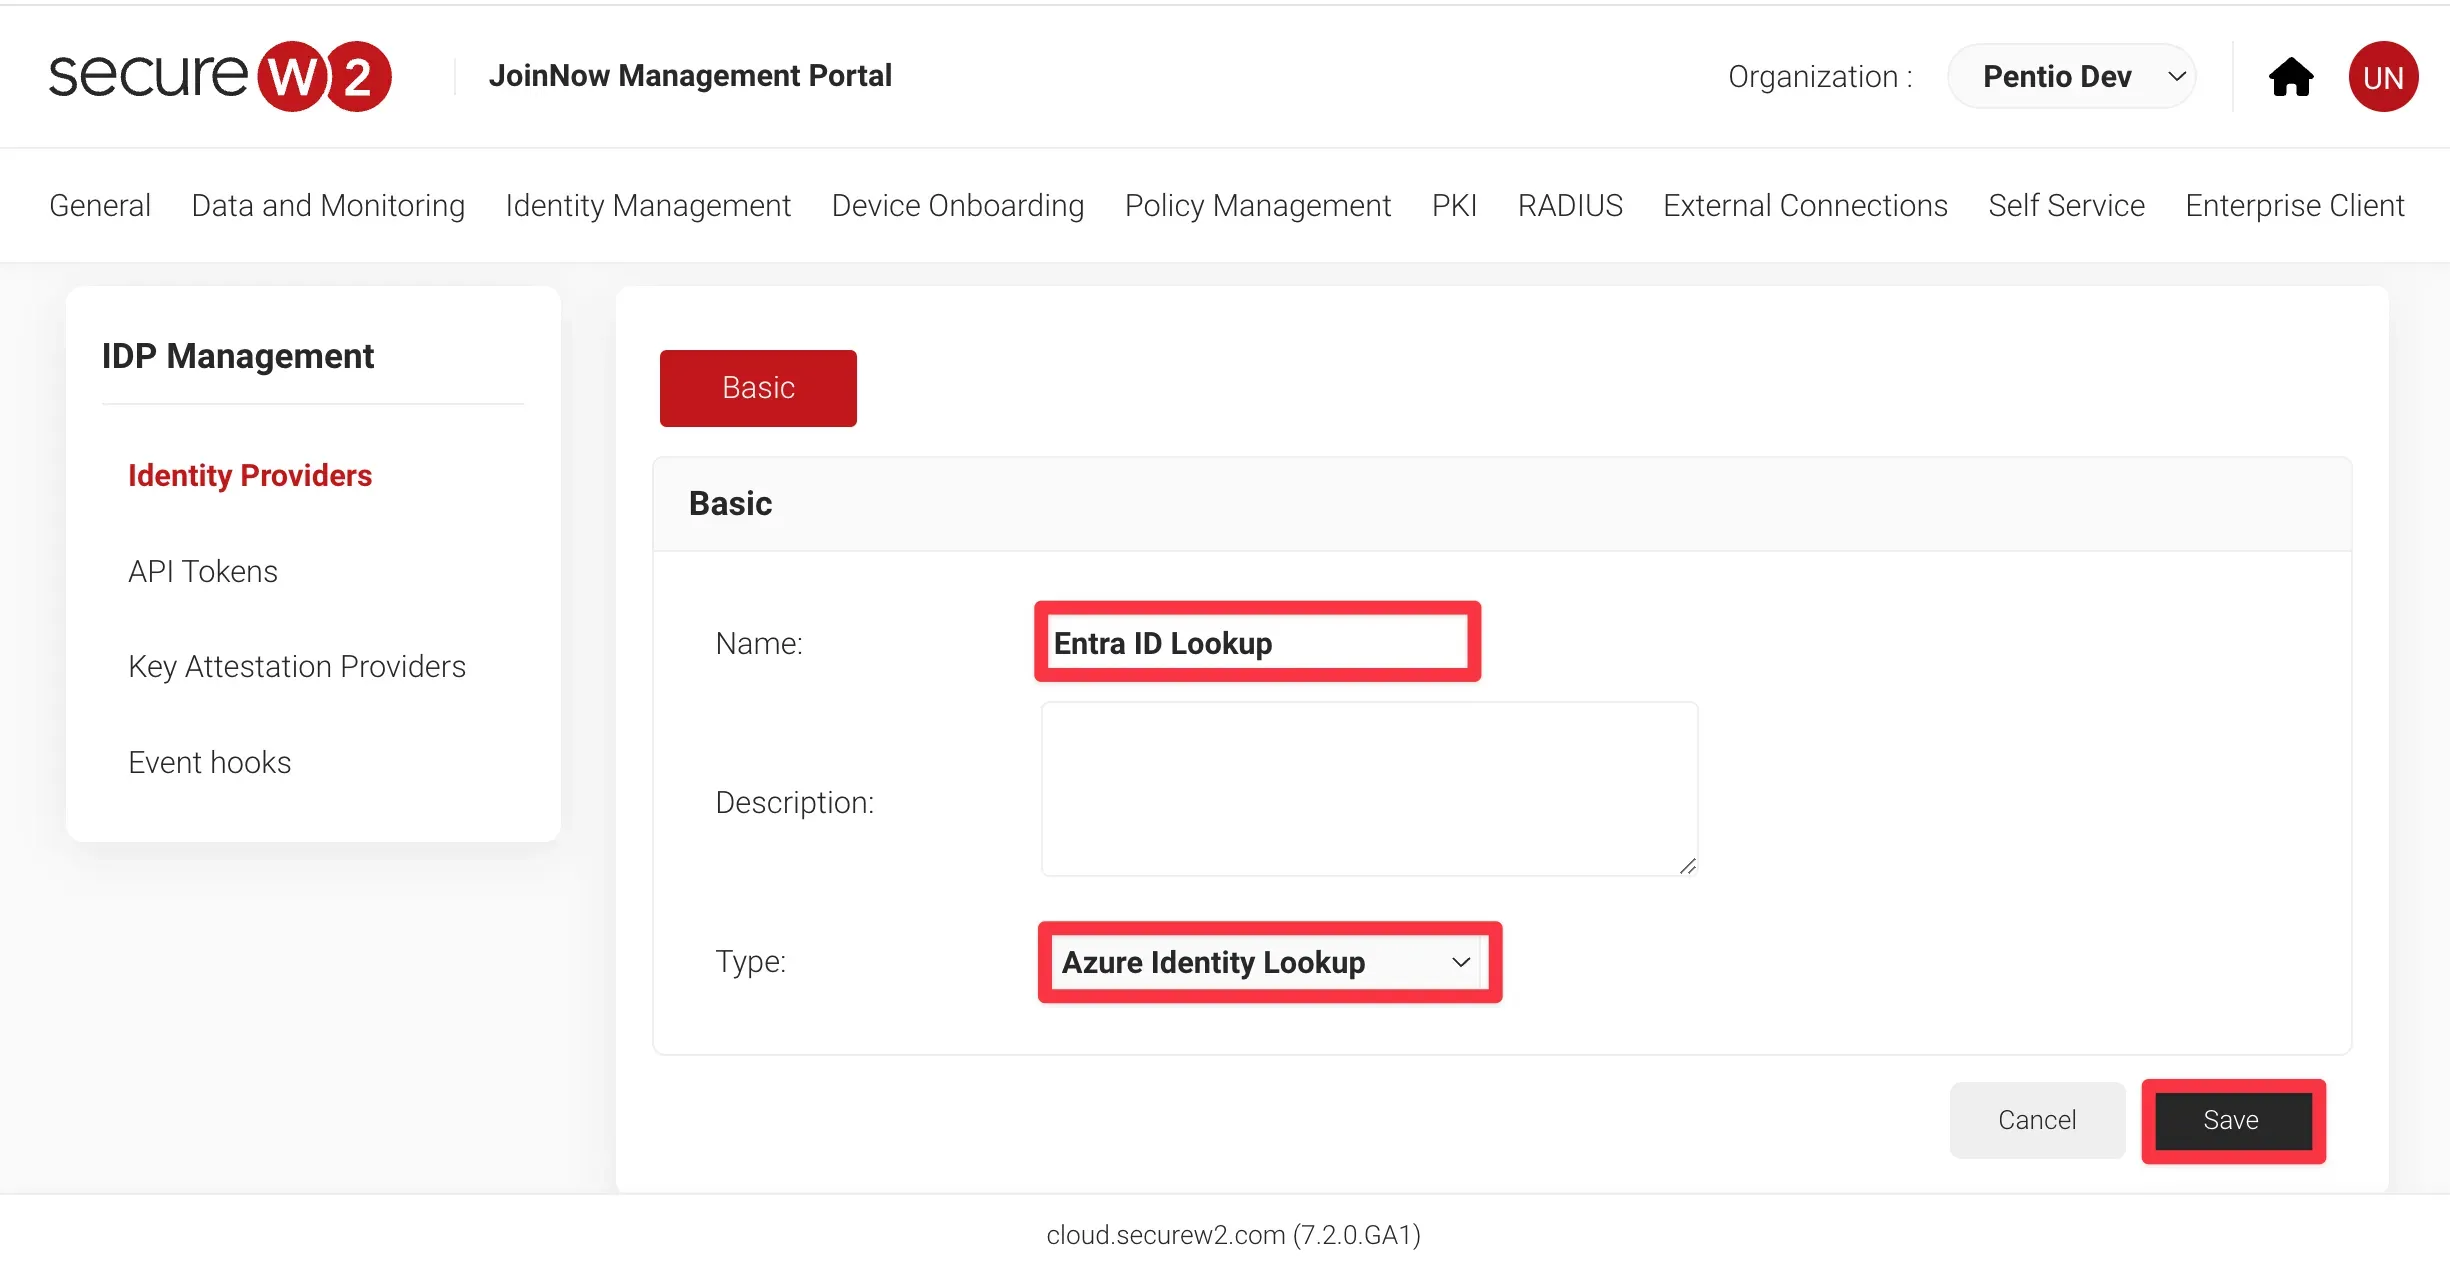Open the UN user avatar menu
Screen dimensions: 2450x1262
tap(2382, 77)
